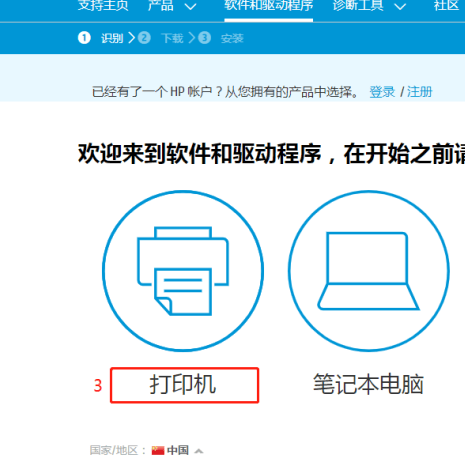Click the 中国 country name
The width and height of the screenshot is (465, 465).
(178, 450)
